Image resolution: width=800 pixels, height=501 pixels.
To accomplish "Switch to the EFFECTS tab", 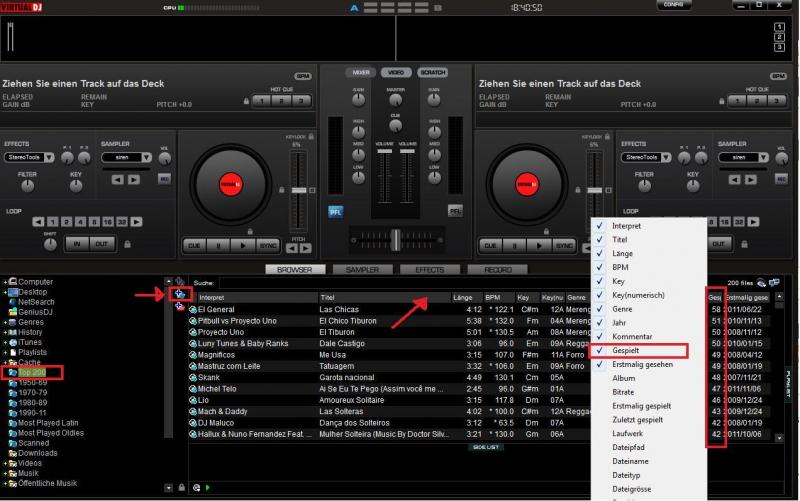I will pos(429,270).
